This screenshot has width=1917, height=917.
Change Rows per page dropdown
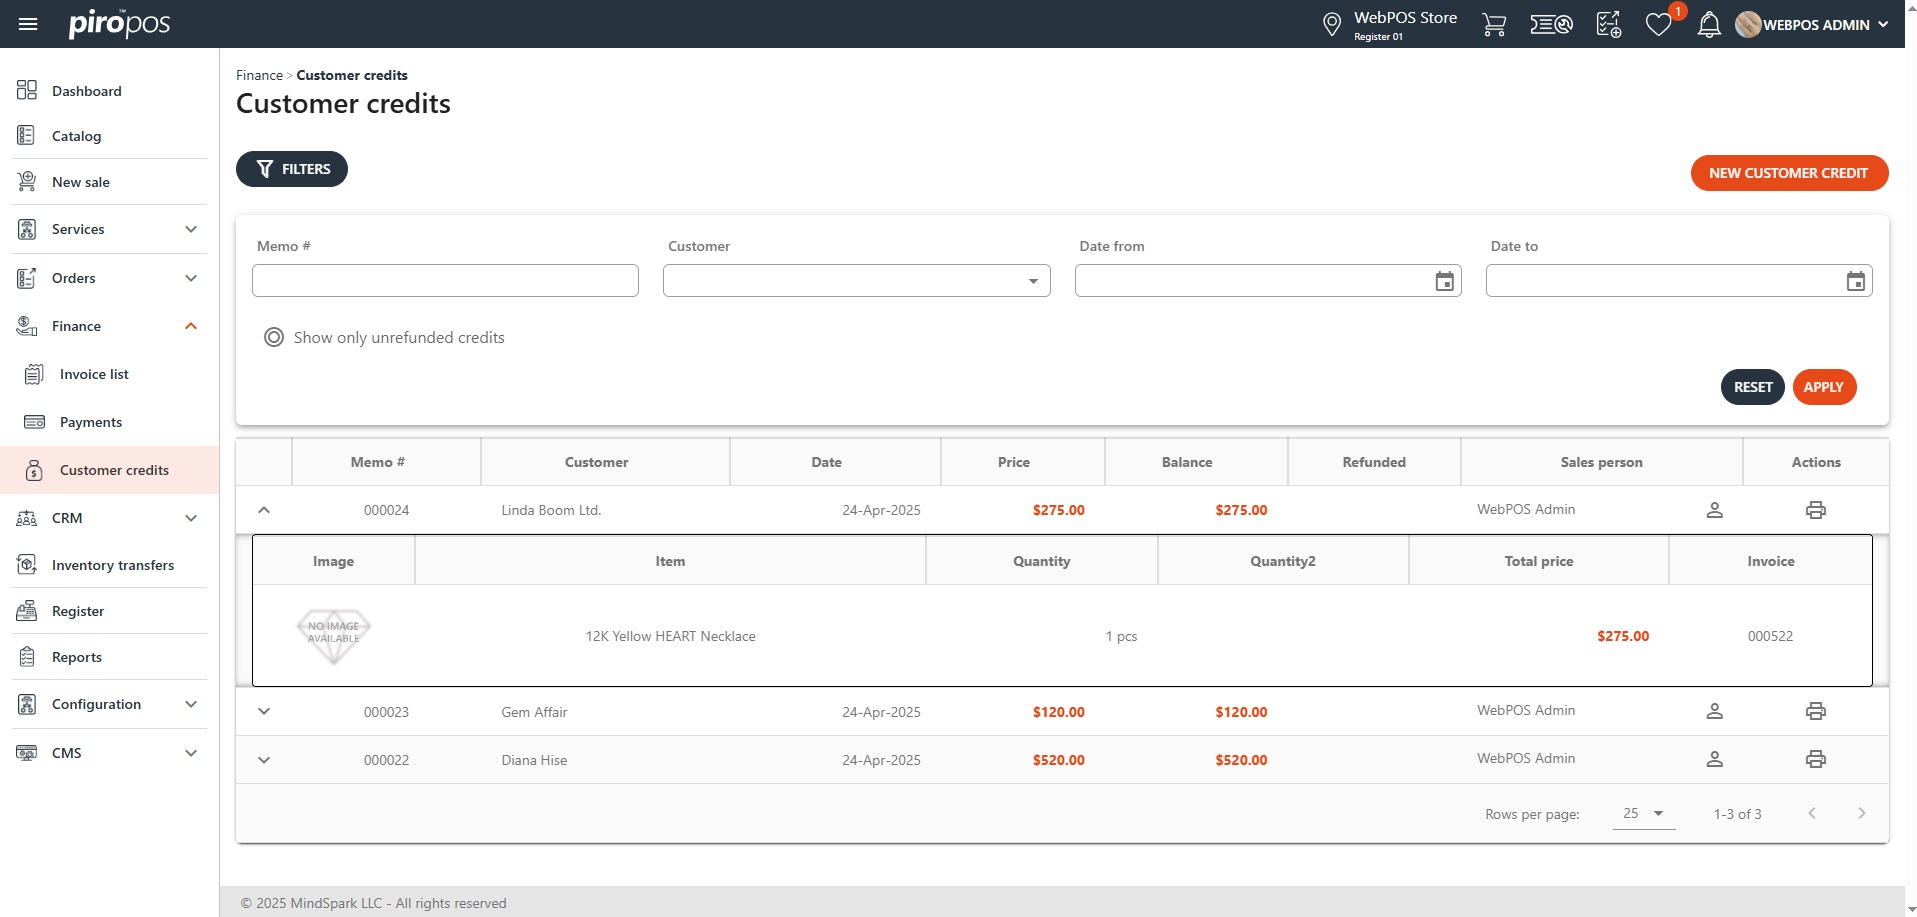coord(1643,814)
